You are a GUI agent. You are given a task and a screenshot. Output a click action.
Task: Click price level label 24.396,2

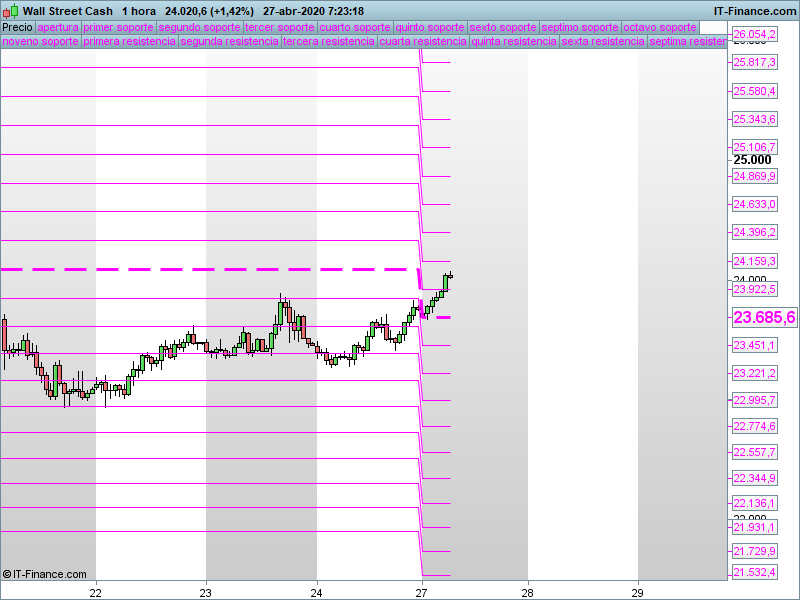point(755,233)
